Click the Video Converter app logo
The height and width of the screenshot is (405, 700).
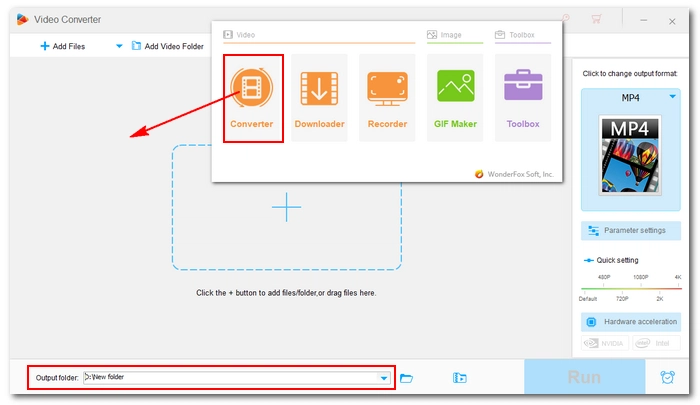(x=22, y=19)
